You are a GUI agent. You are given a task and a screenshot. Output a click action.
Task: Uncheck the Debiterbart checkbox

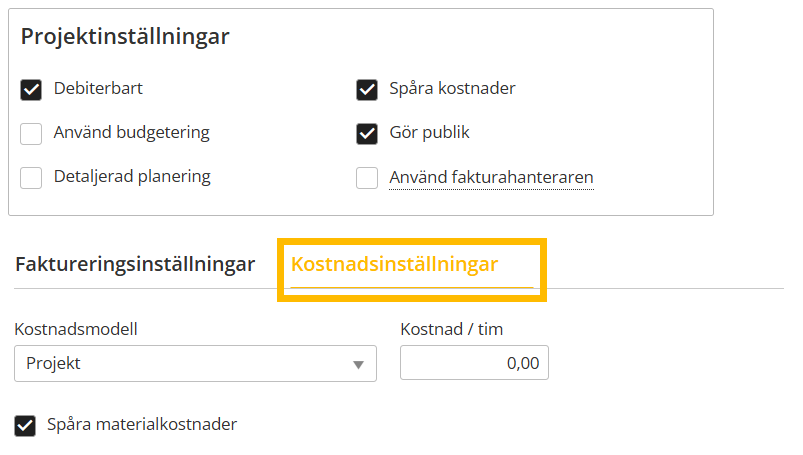(x=31, y=89)
